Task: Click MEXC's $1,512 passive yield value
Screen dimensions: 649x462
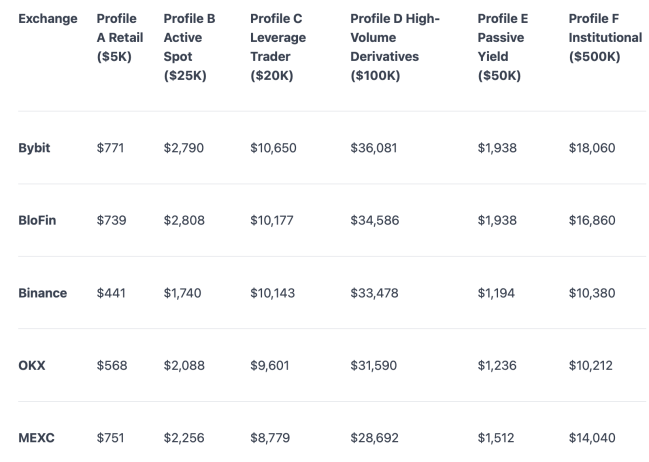Action: (496, 438)
